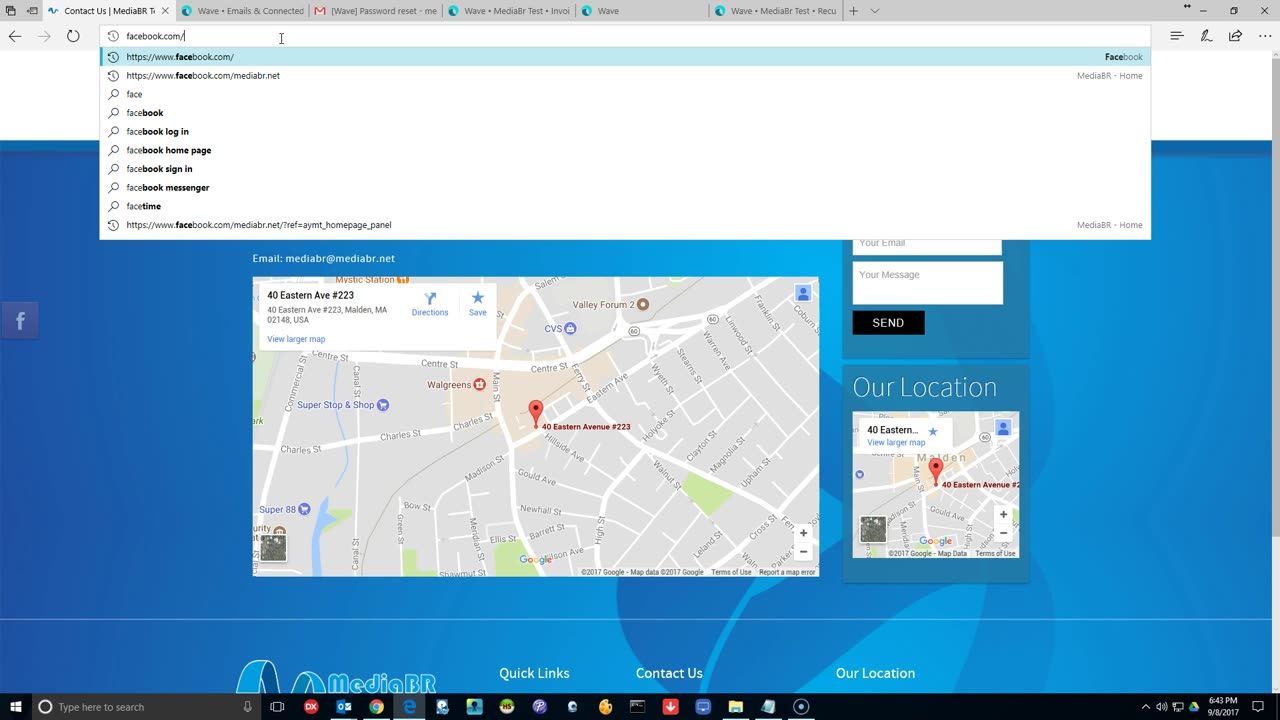Switch to the Wave MediaBr Test Recu tab
Screen dimensions: 1280x720
pyautogui.click(x=774, y=11)
